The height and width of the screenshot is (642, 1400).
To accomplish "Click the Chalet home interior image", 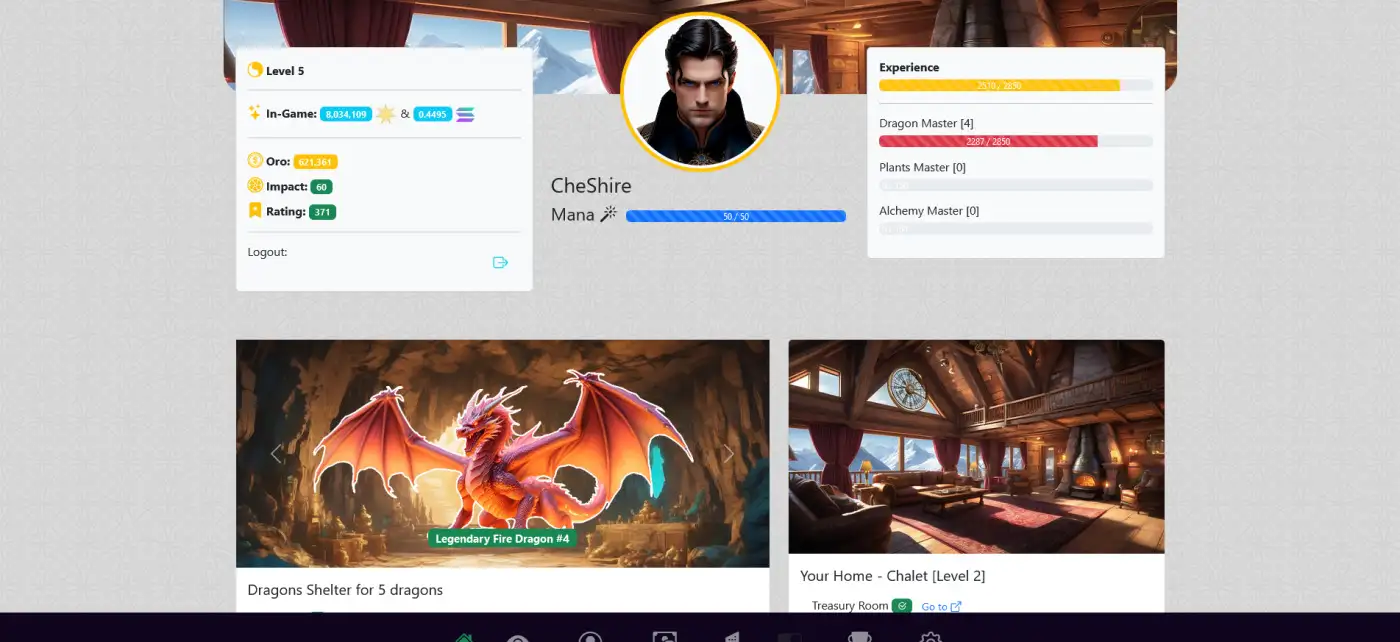I will pyautogui.click(x=976, y=447).
